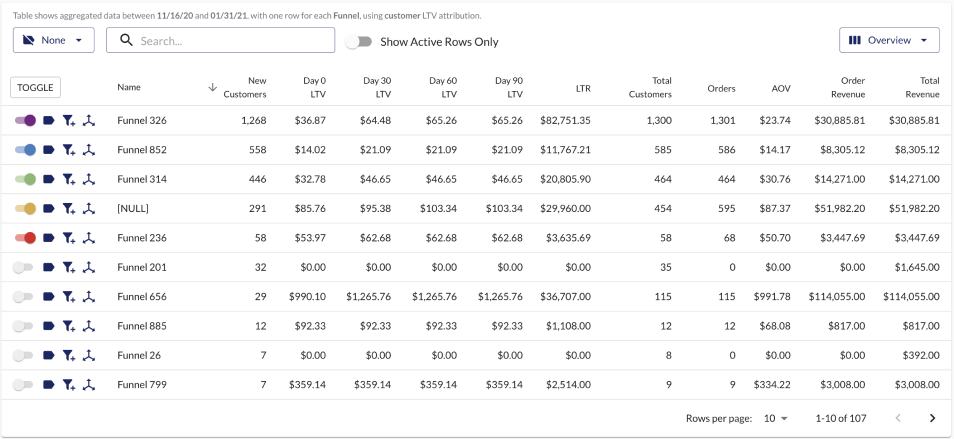Expand the Overview column view dropdown
Screen dimensions: 954x439
pyautogui.click(x=889, y=40)
